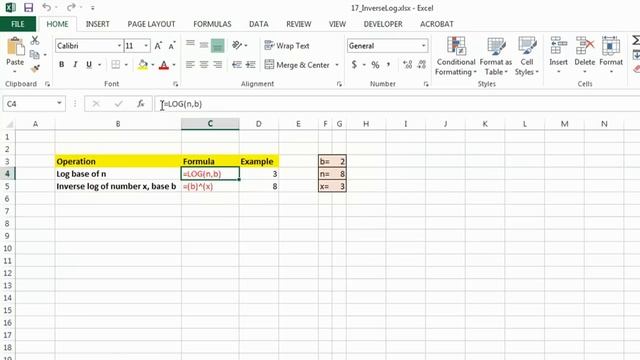Open the font name dropdown
Viewport: 640px width, 360px height.
[x=119, y=46]
